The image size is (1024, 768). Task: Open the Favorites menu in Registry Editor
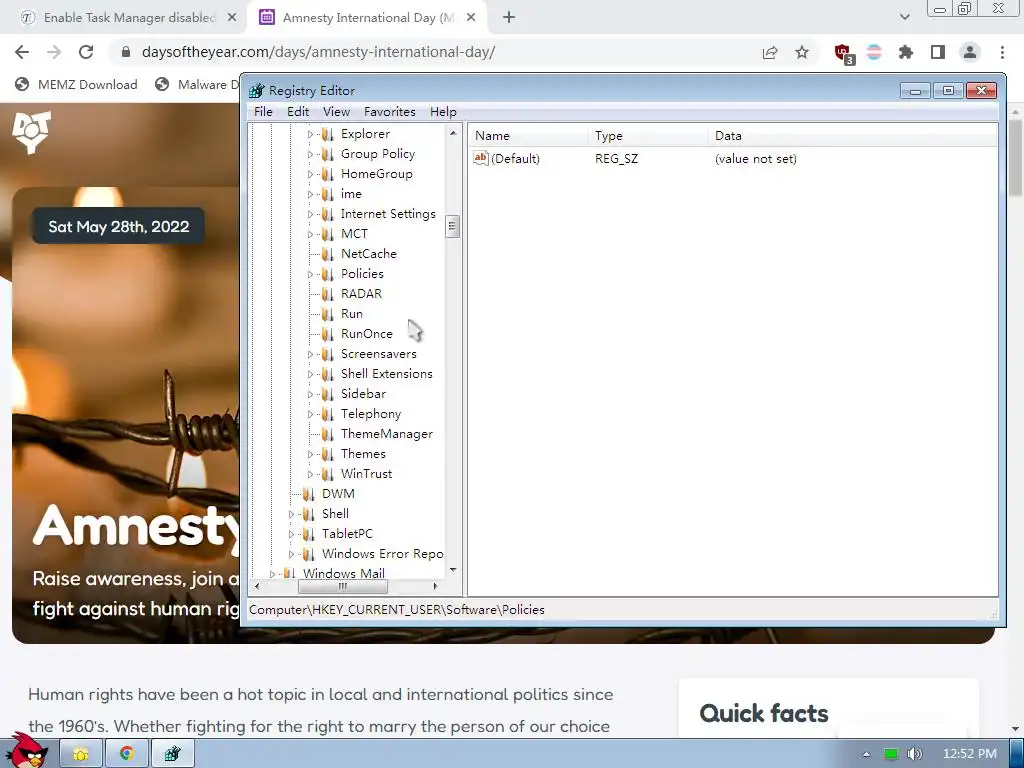pos(389,112)
